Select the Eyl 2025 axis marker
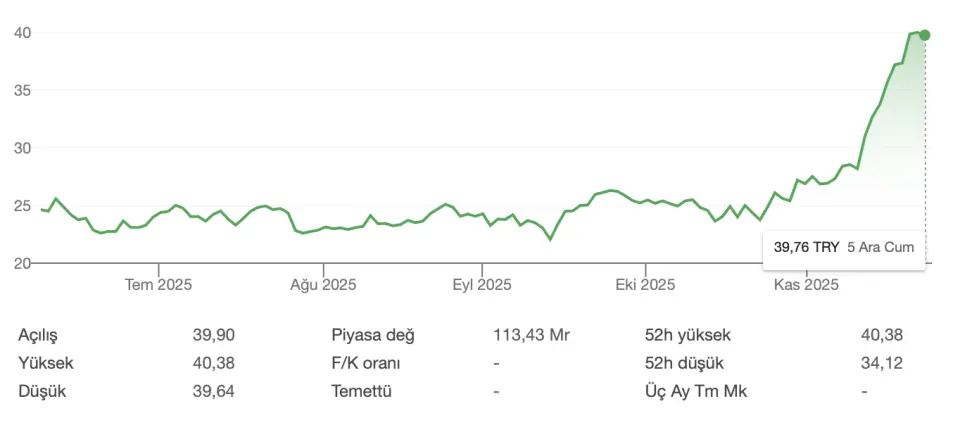The image size is (960, 425). point(482,285)
